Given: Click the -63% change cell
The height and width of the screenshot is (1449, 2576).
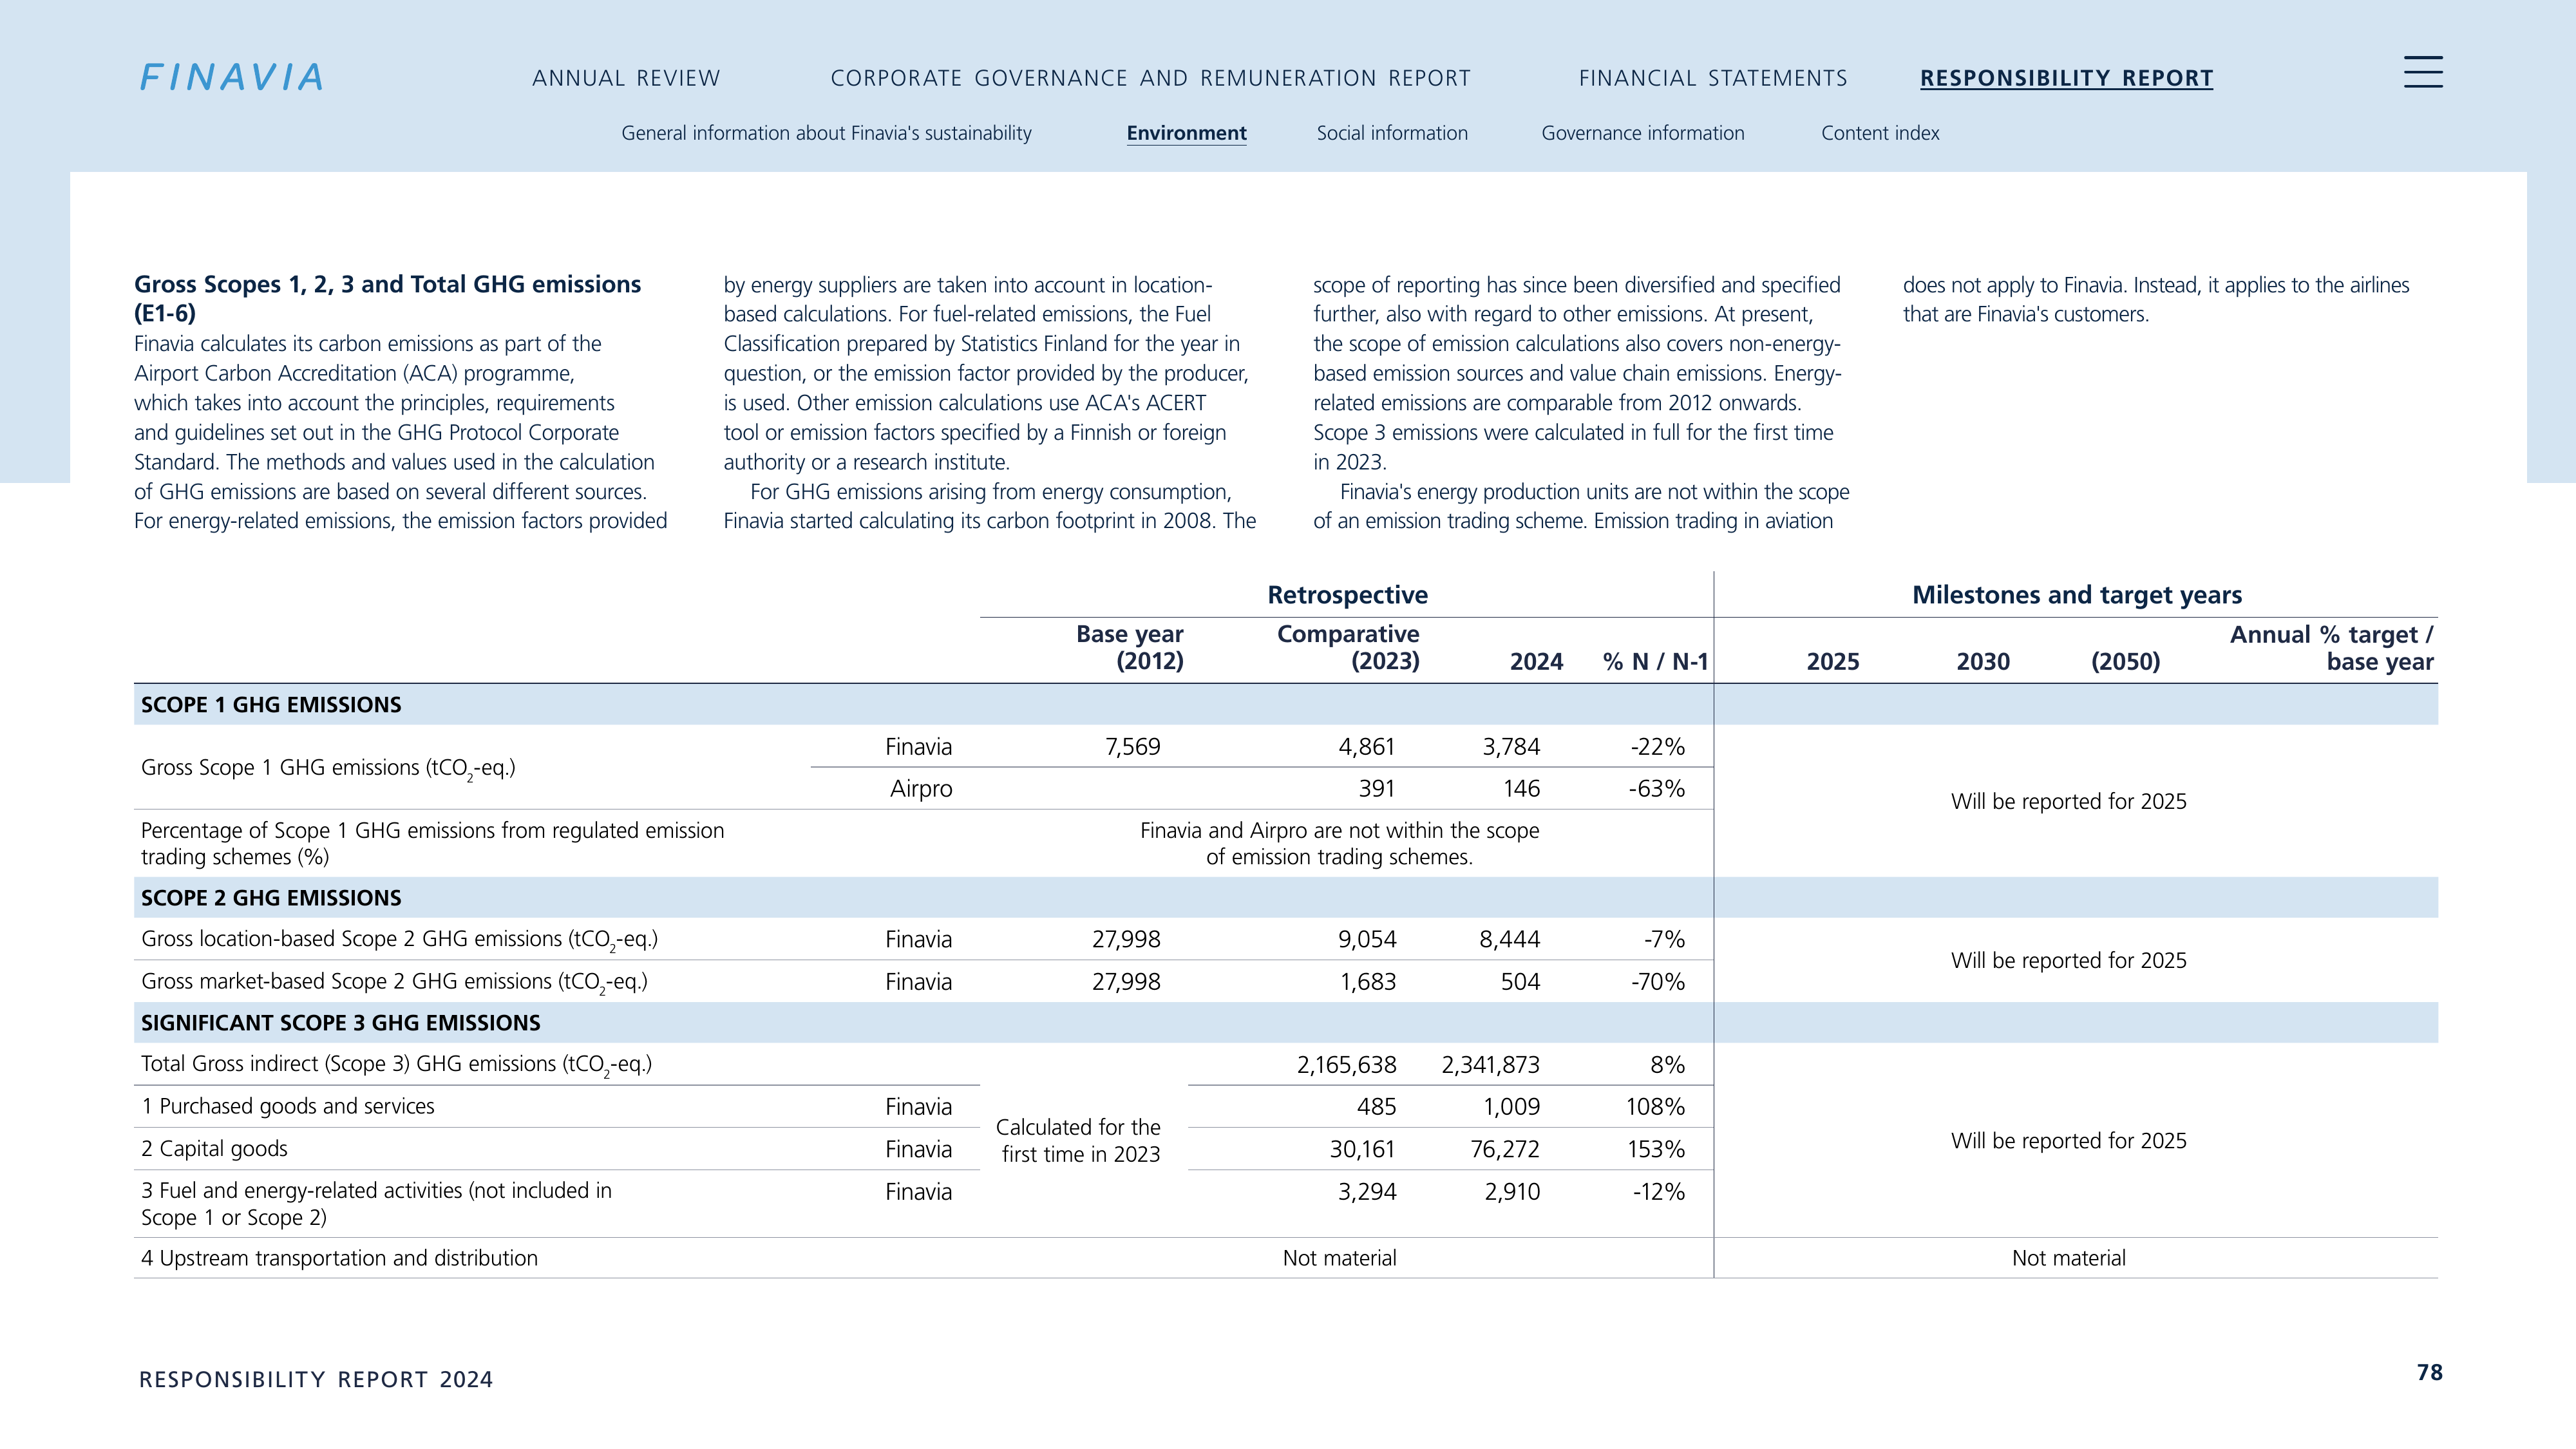Looking at the screenshot, I should pos(1657,788).
